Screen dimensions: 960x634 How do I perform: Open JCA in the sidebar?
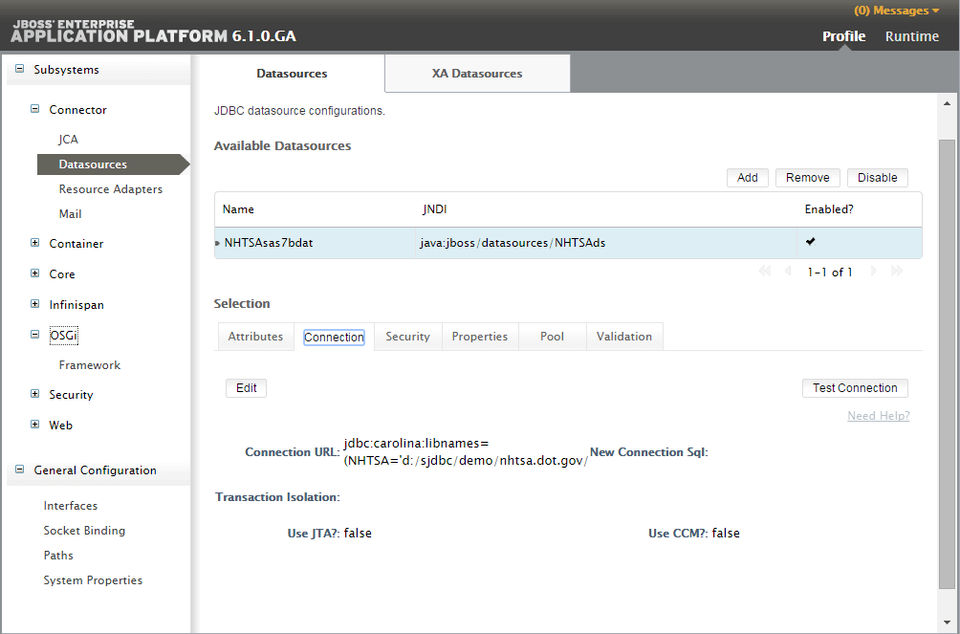pyautogui.click(x=69, y=140)
